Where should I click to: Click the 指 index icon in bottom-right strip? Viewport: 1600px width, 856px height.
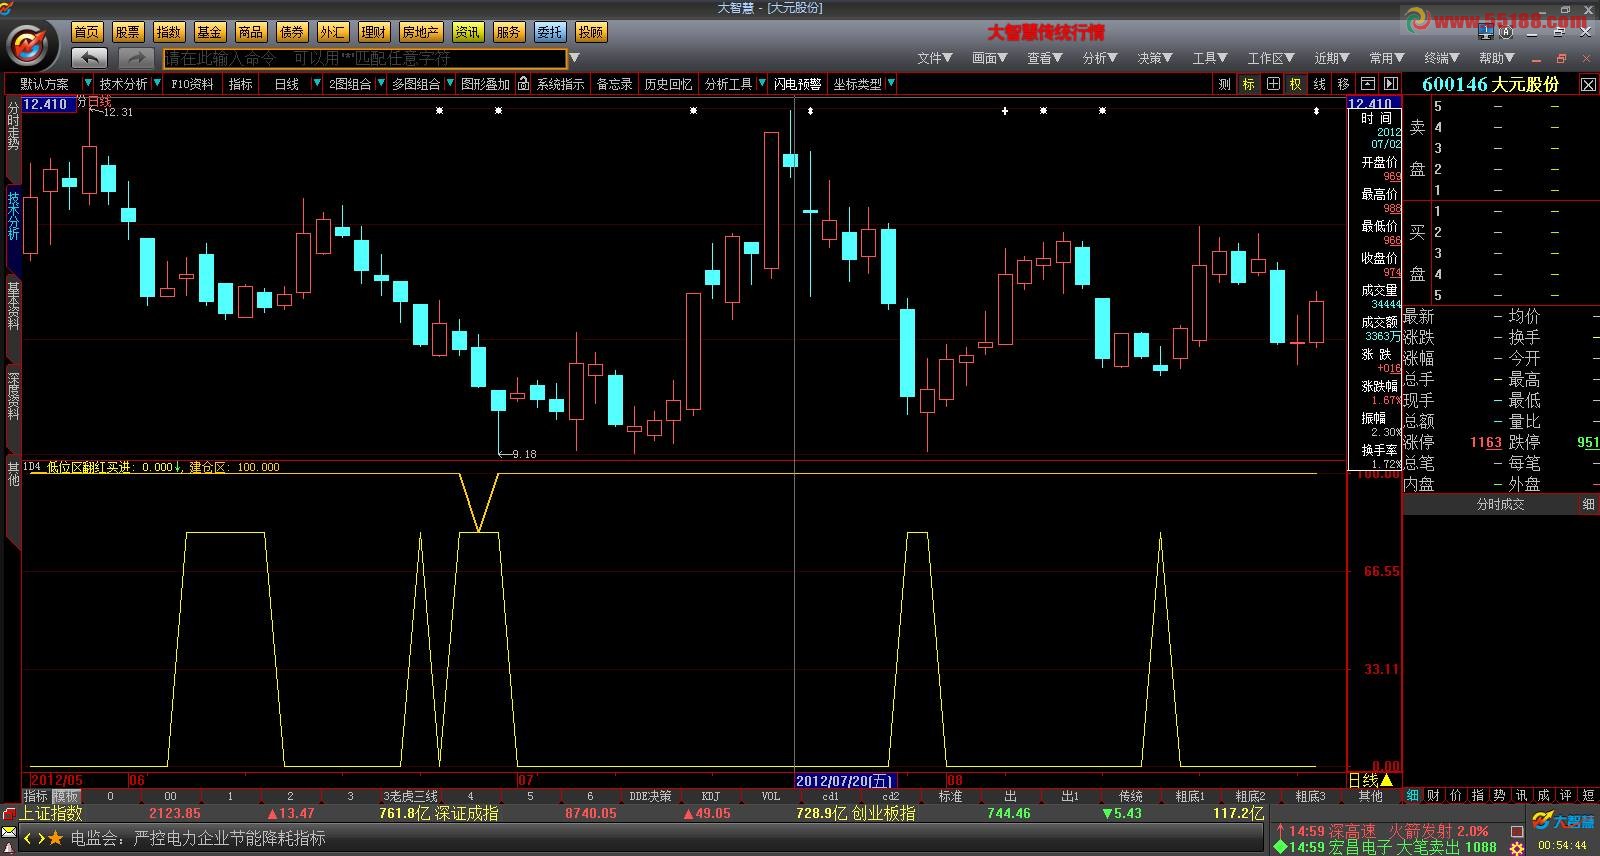point(1478,796)
